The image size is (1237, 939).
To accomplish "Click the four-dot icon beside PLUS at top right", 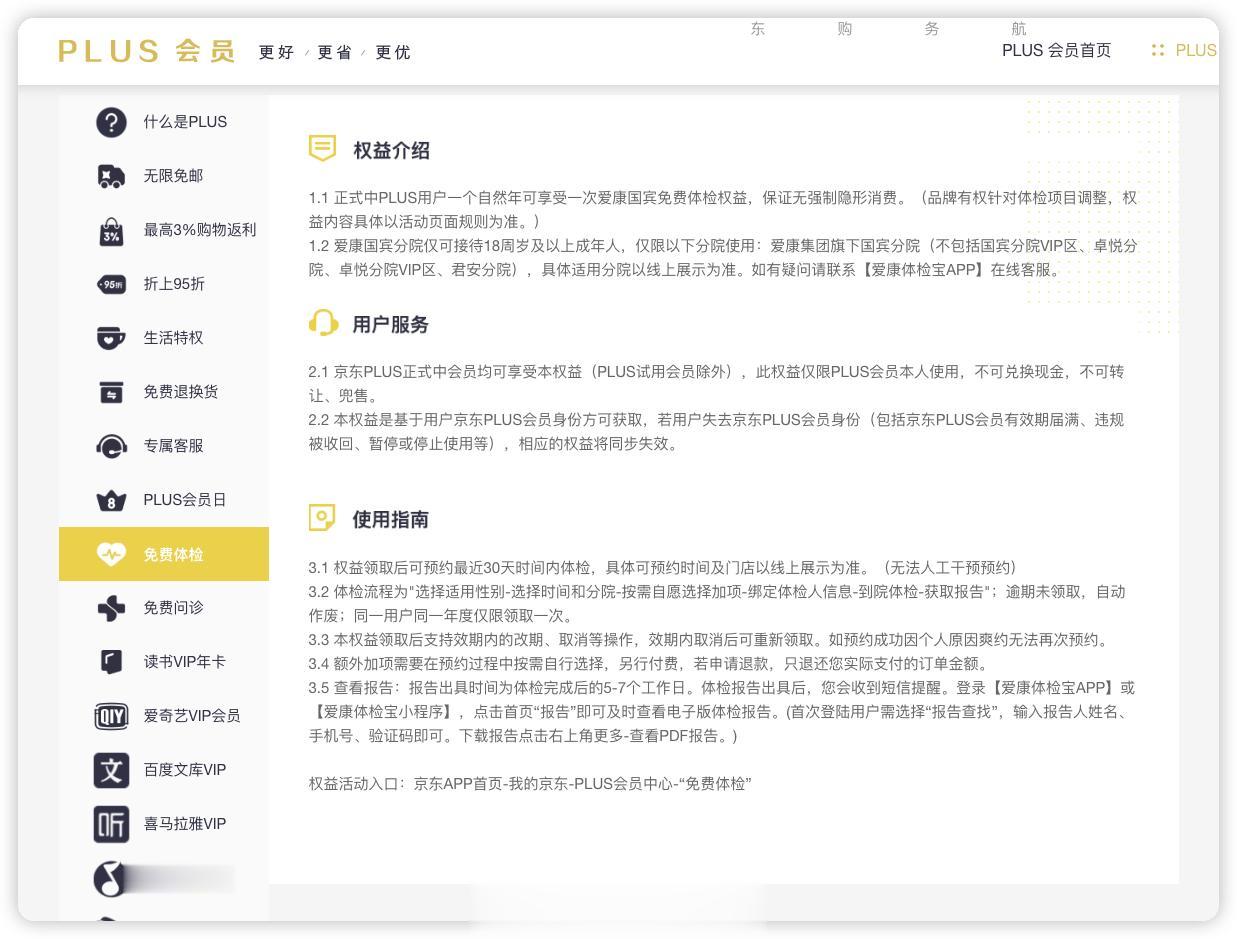I will click(1158, 50).
